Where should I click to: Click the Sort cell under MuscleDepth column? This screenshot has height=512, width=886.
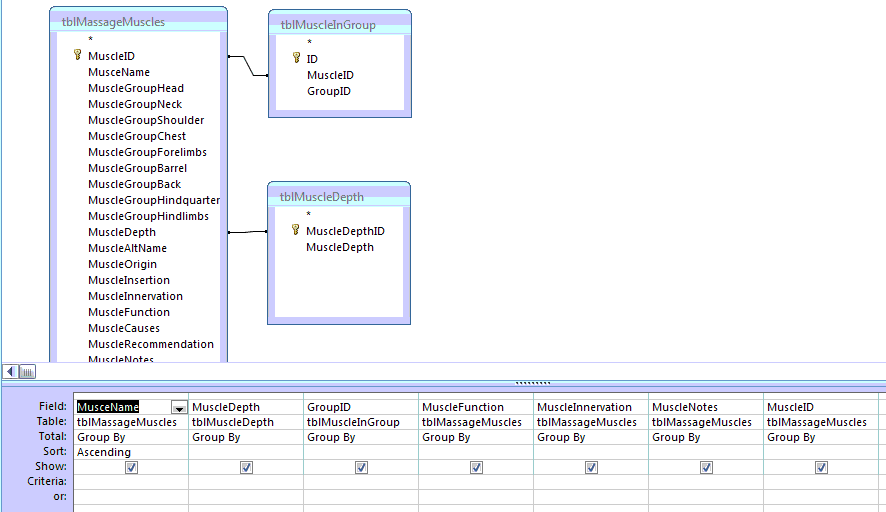point(246,452)
